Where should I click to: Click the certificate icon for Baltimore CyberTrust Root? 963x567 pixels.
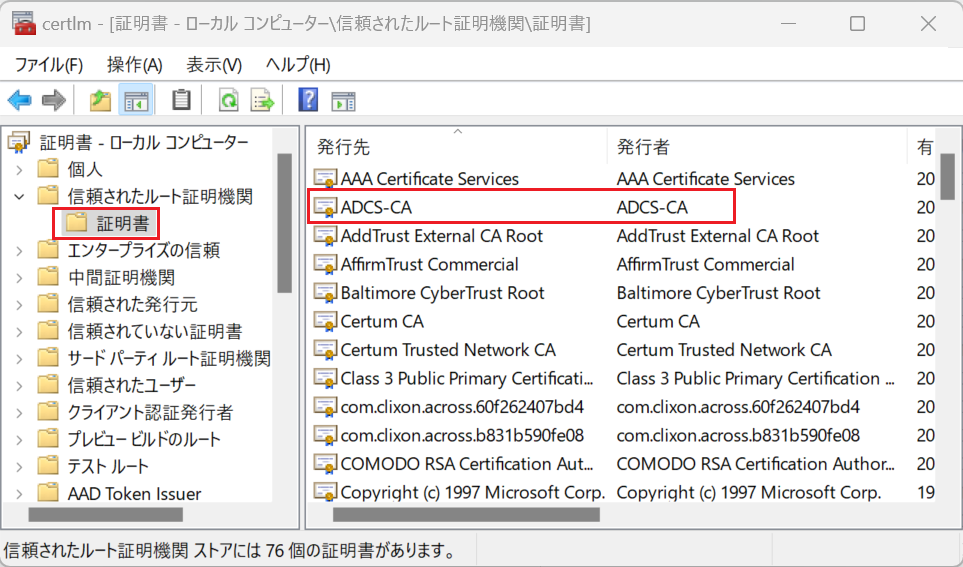click(325, 293)
